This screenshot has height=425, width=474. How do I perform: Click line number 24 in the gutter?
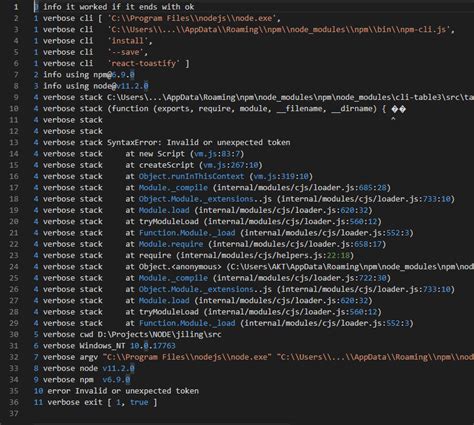coord(14,267)
